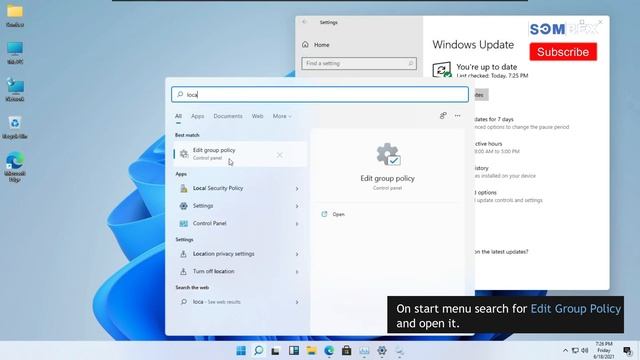Click the red Subscribe button
Image resolution: width=640 pixels, height=360 pixels.
click(x=563, y=52)
